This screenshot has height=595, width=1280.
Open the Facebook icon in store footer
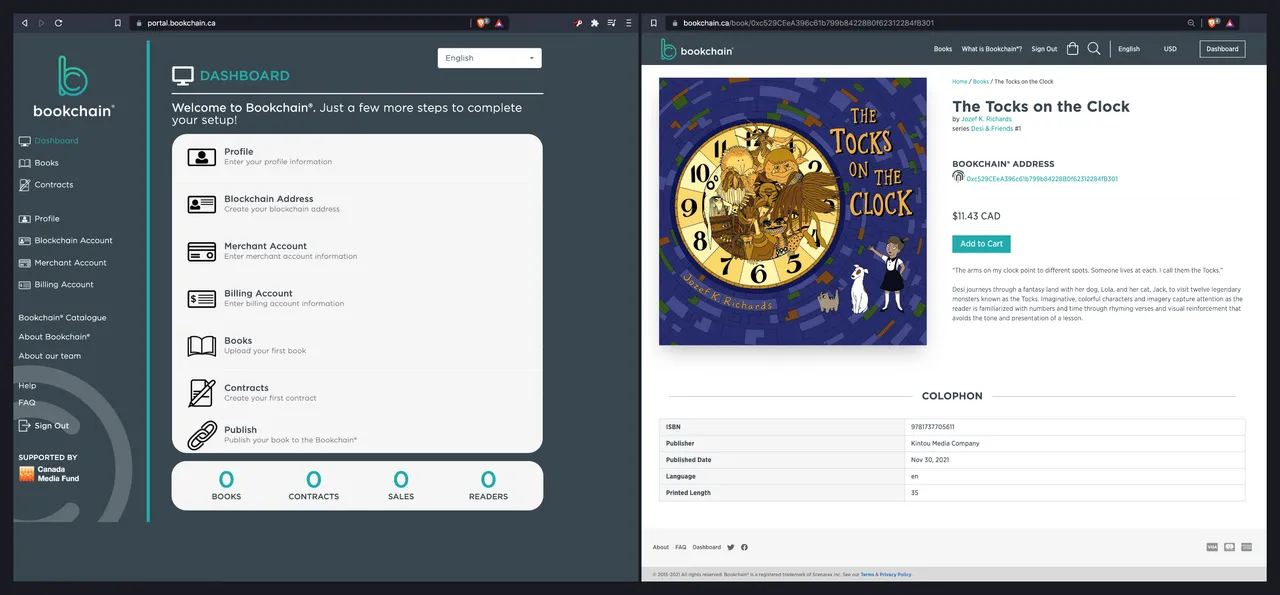tap(744, 547)
